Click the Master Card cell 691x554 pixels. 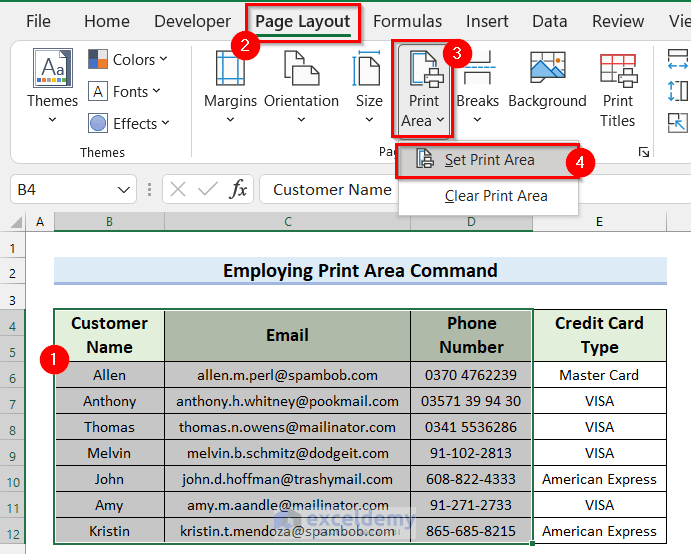(599, 375)
